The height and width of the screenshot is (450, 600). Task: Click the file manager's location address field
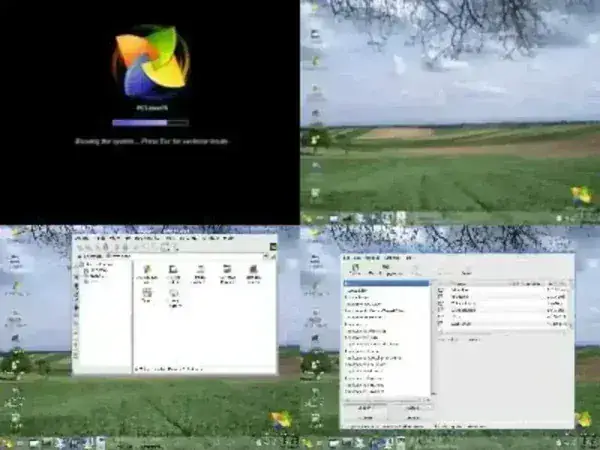[186, 256]
